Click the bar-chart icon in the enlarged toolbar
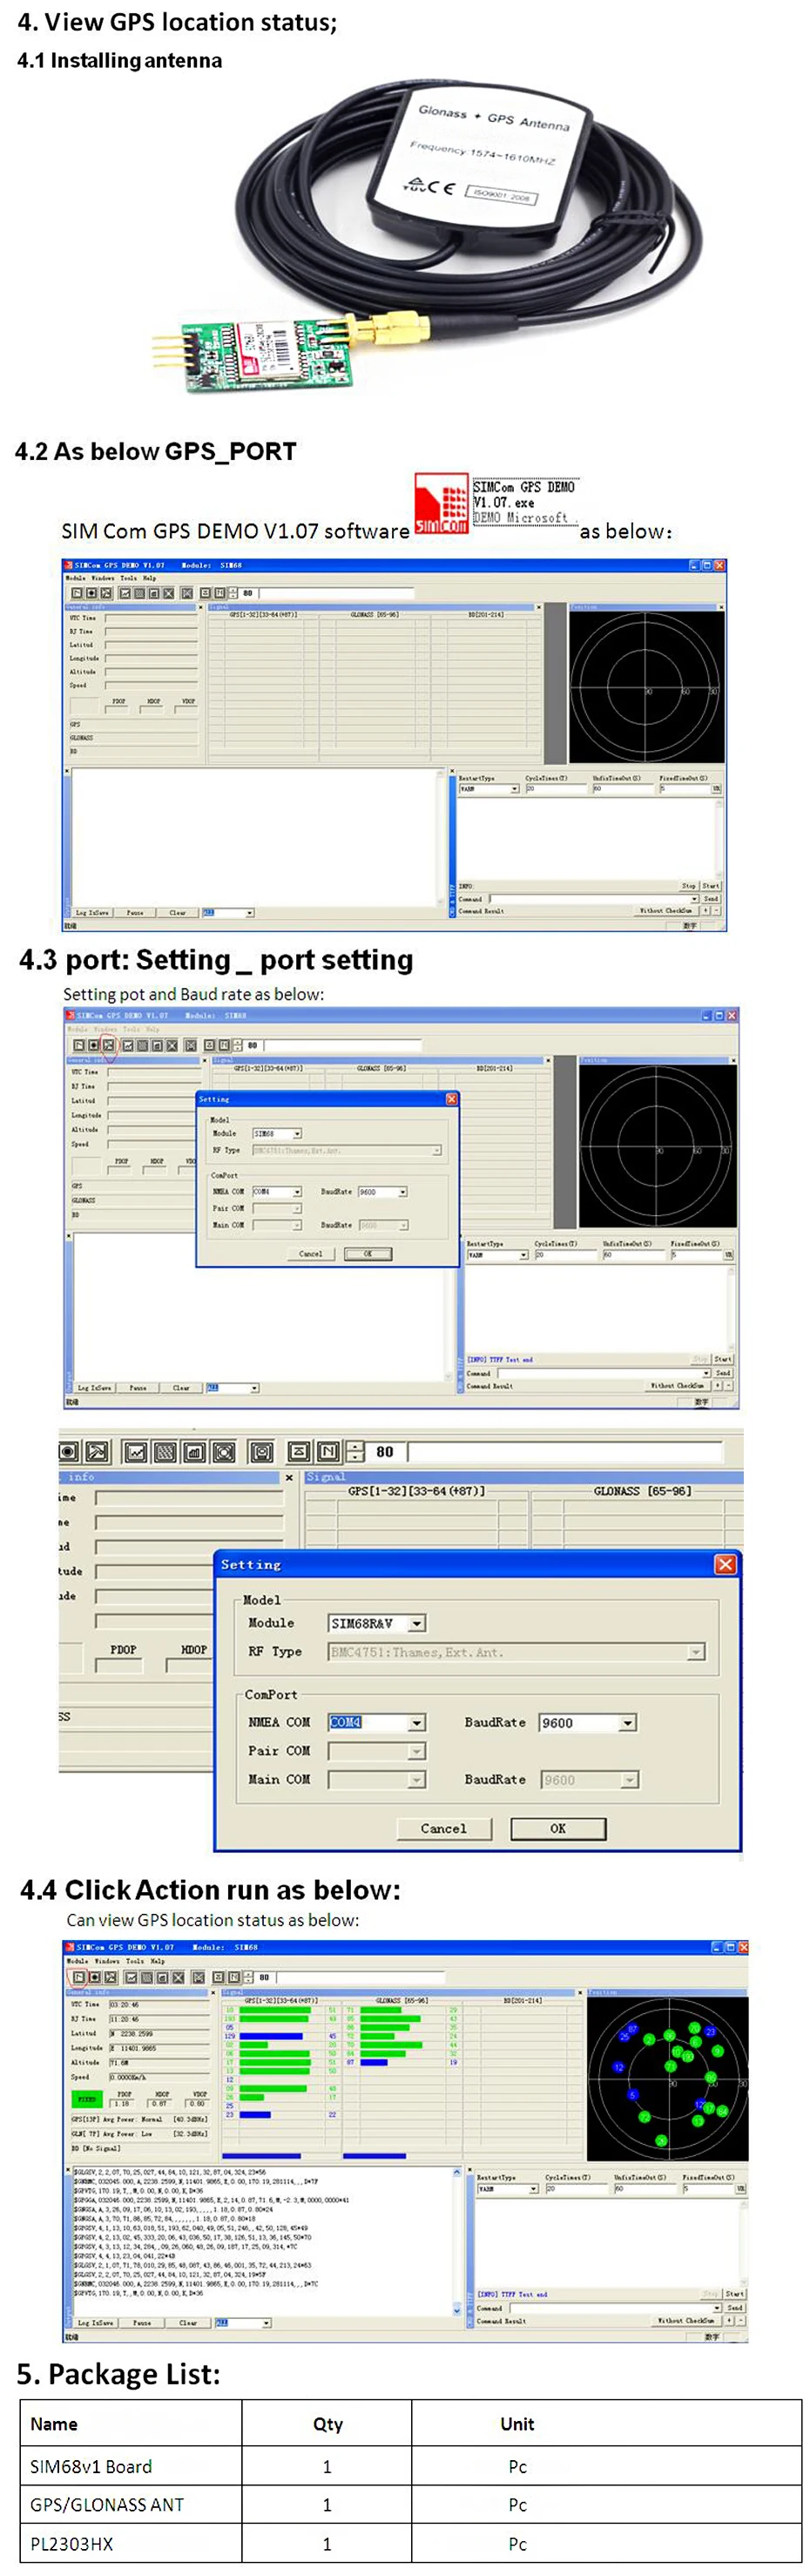810x2576 pixels. (194, 1451)
